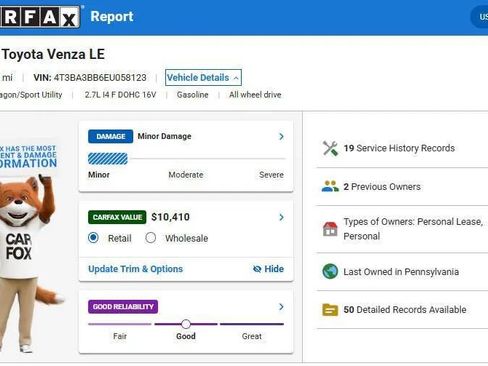This screenshot has width=488, height=366.
Task: Expand the Minor Damage card chevron
Action: pyautogui.click(x=281, y=136)
